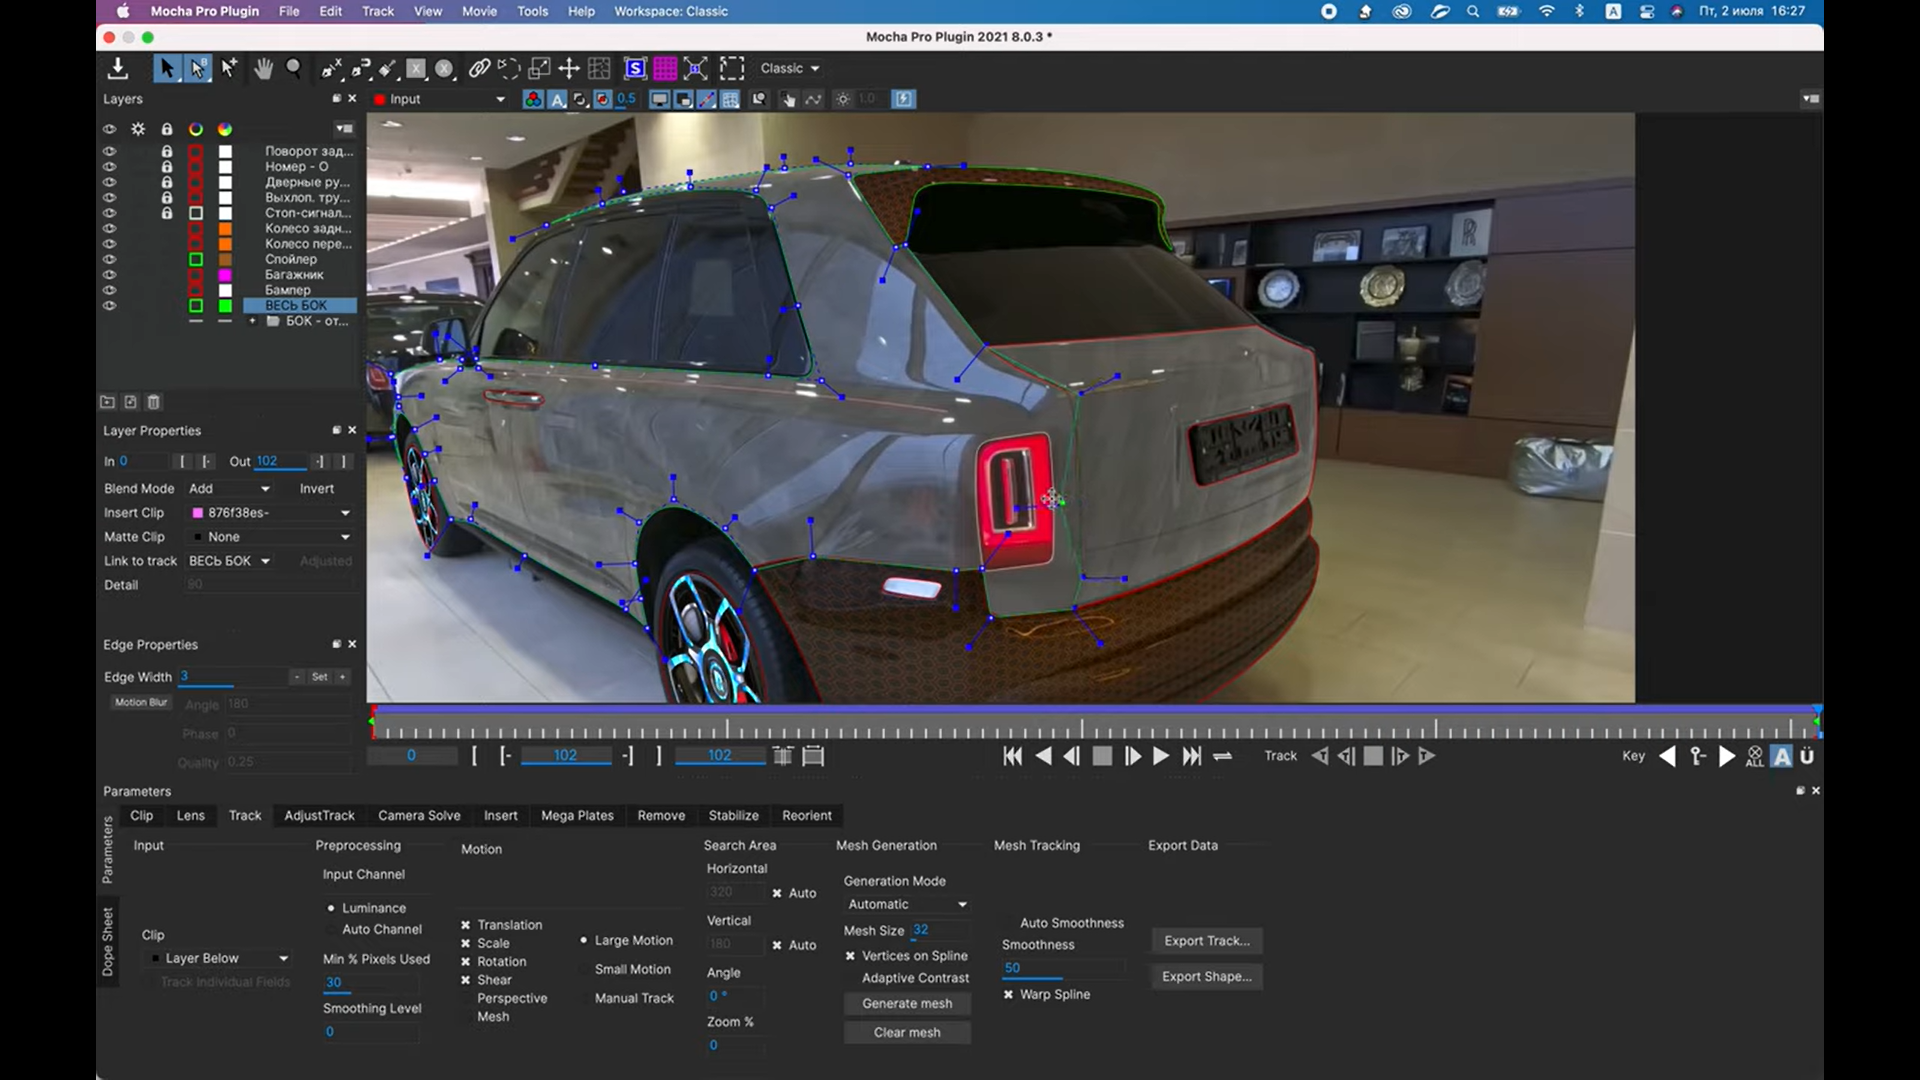Toggle the magenta Show Planar Grid icon
This screenshot has height=1080, width=1920.
click(x=665, y=68)
